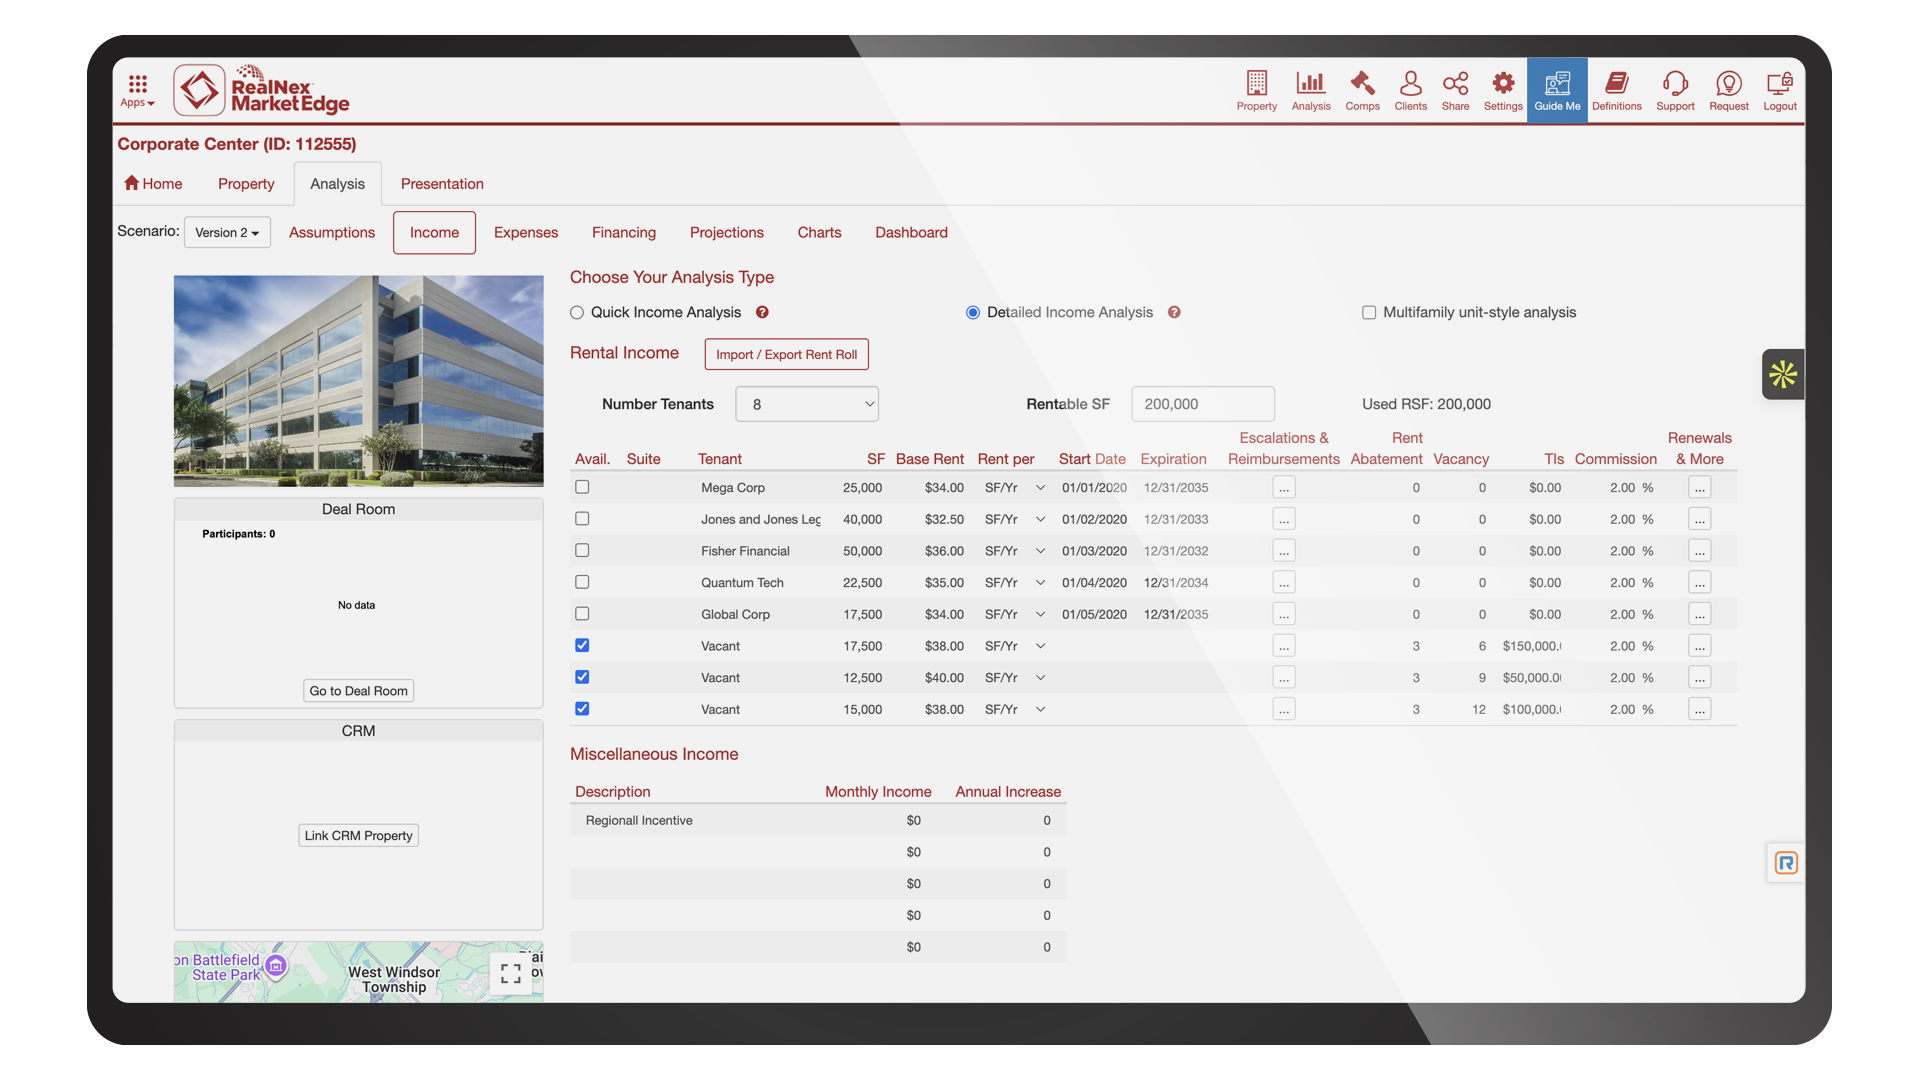Click the Share icon

[1455, 90]
